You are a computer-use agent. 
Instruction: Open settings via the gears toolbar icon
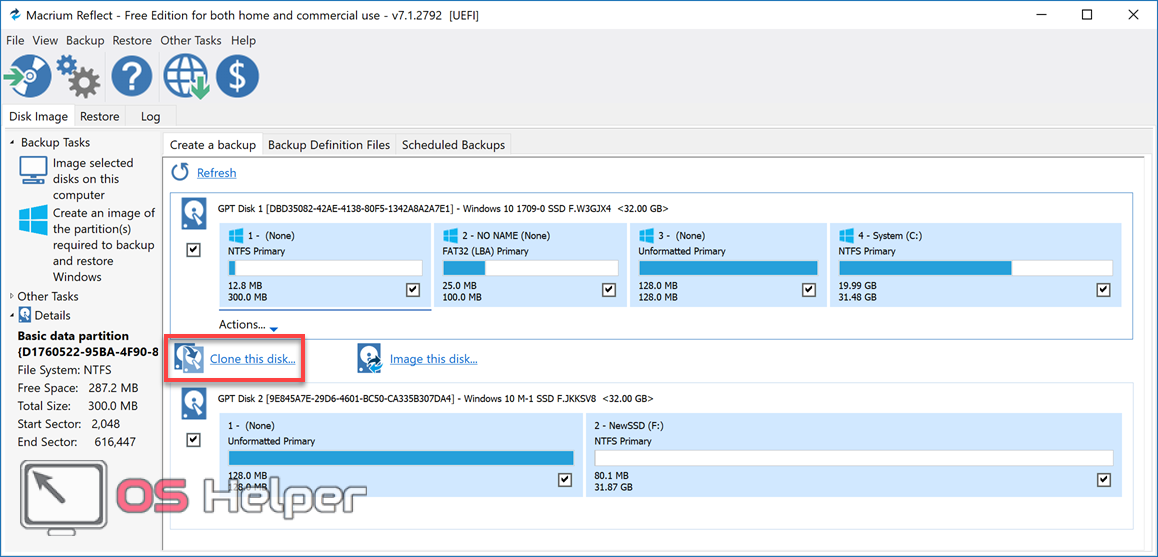78,76
